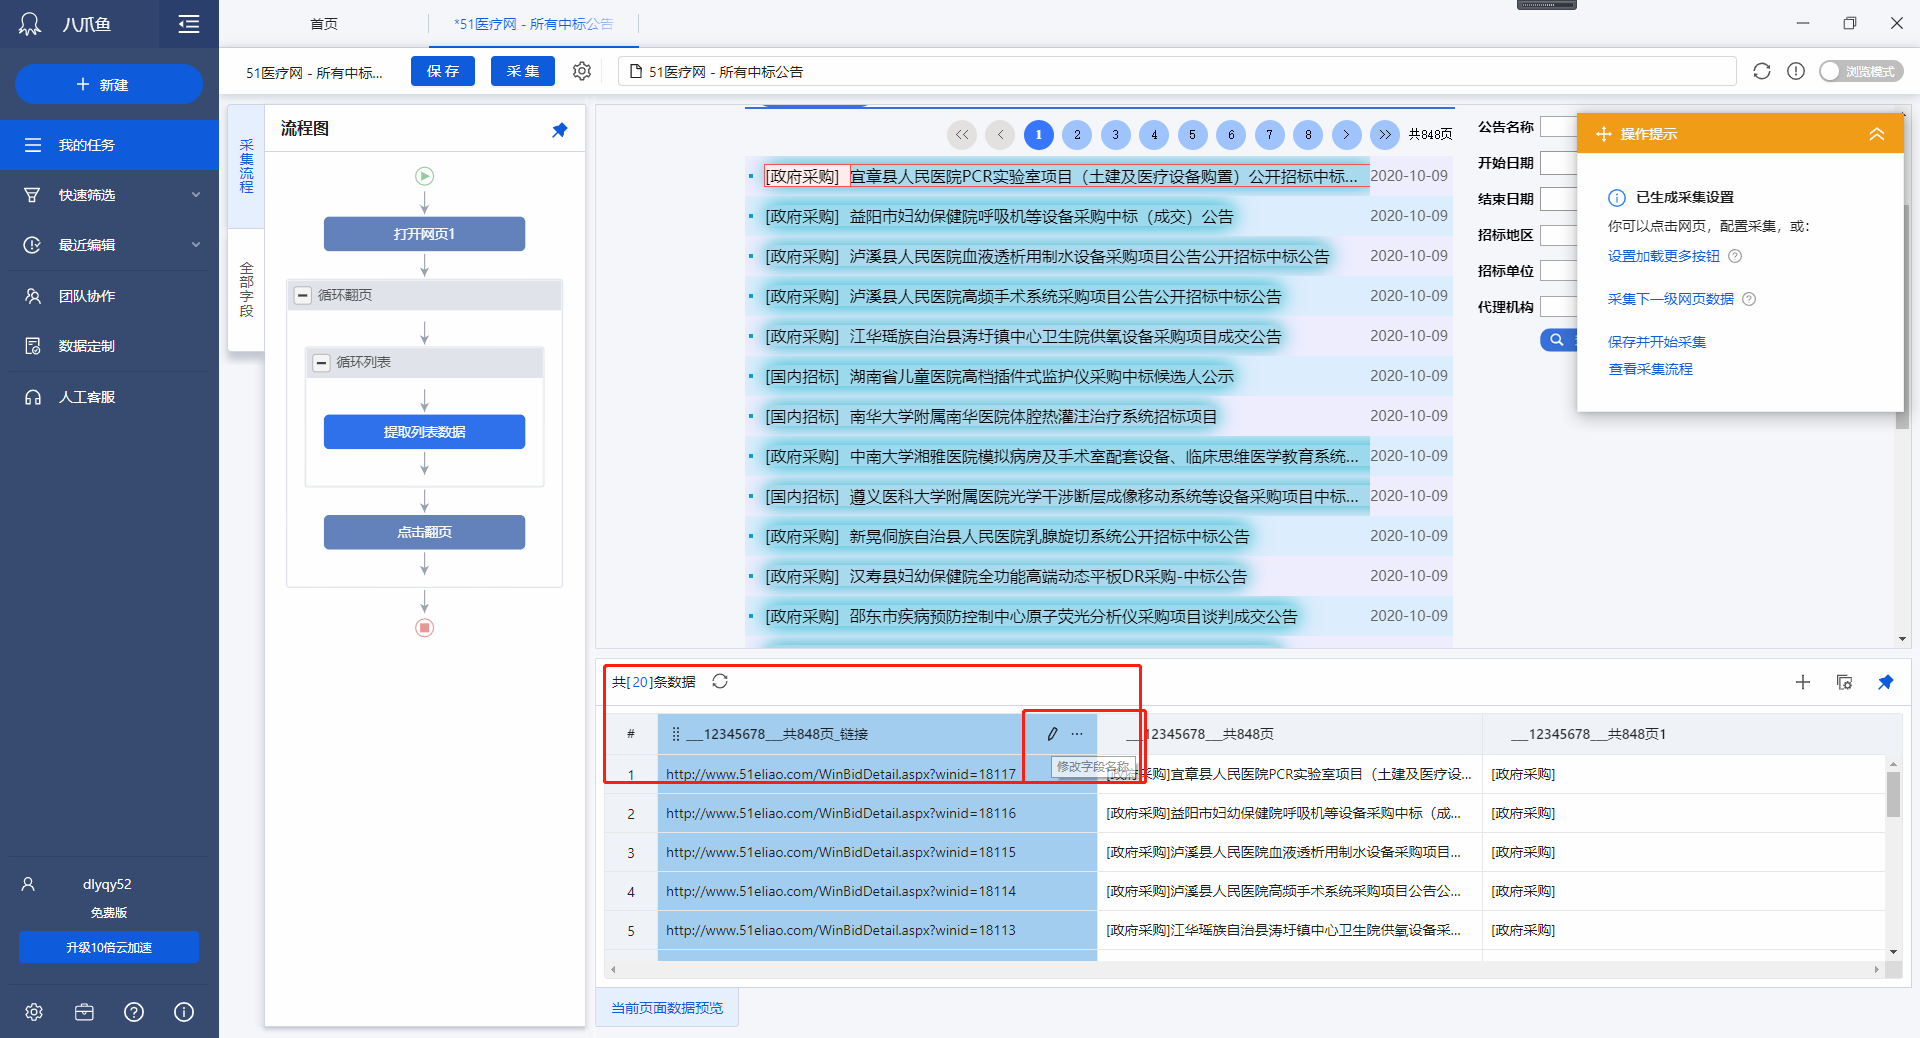Collapse the sidebar menu icon
Image resolution: width=1920 pixels, height=1038 pixels.
189,24
